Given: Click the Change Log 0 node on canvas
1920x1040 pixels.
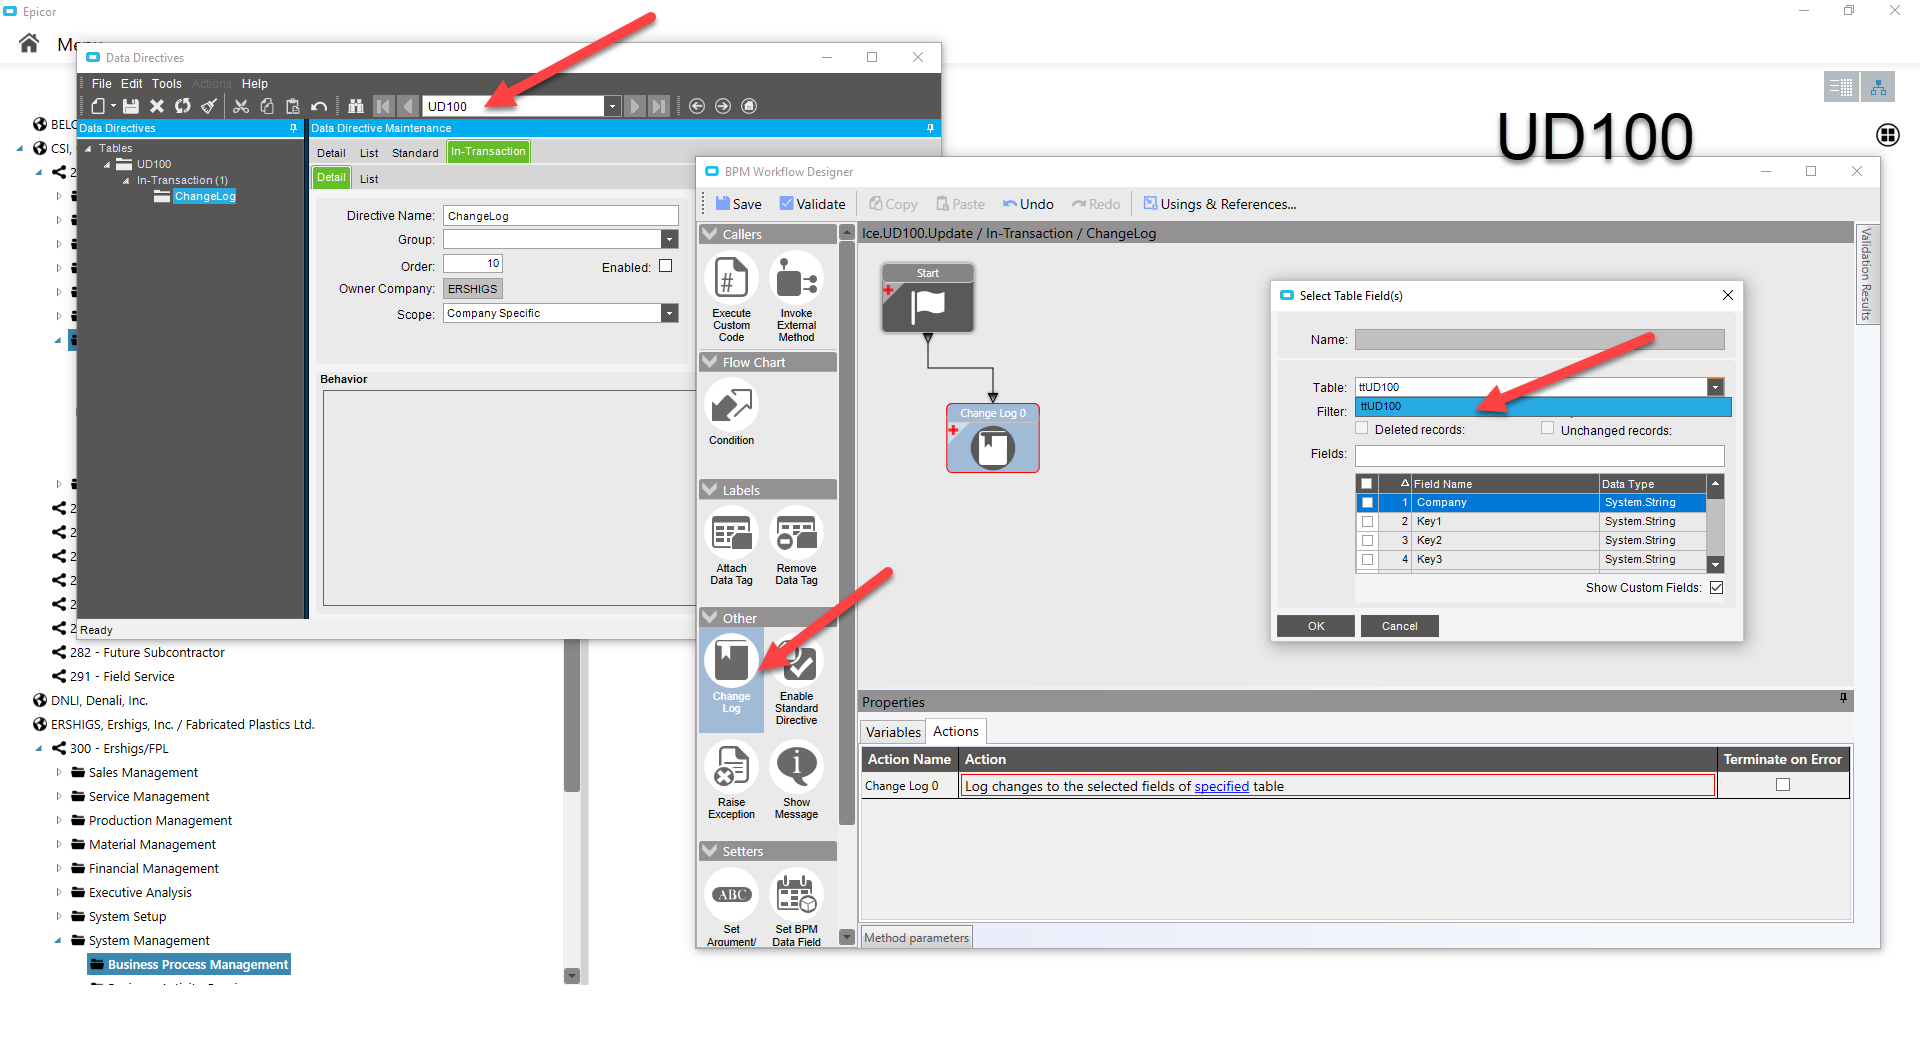Looking at the screenshot, I should point(993,438).
